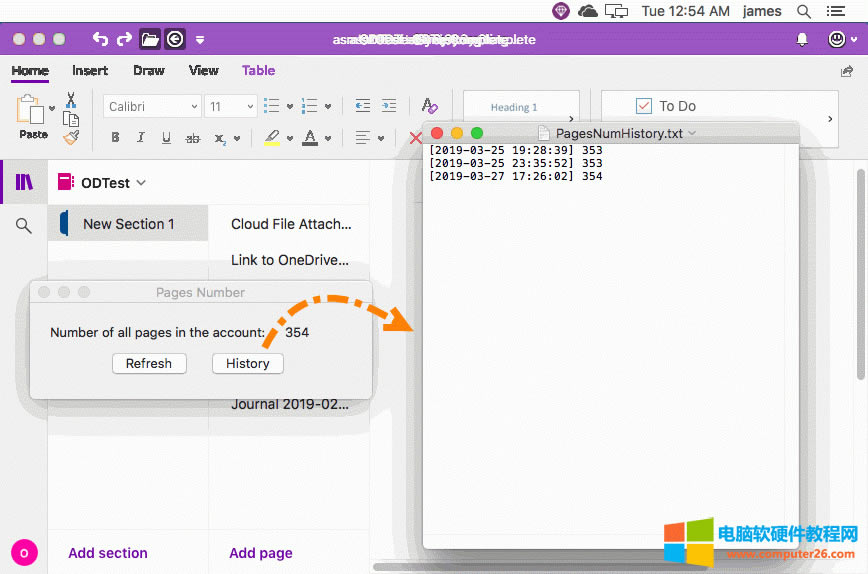Select the New Section 1 section
The image size is (868, 574).
128,224
